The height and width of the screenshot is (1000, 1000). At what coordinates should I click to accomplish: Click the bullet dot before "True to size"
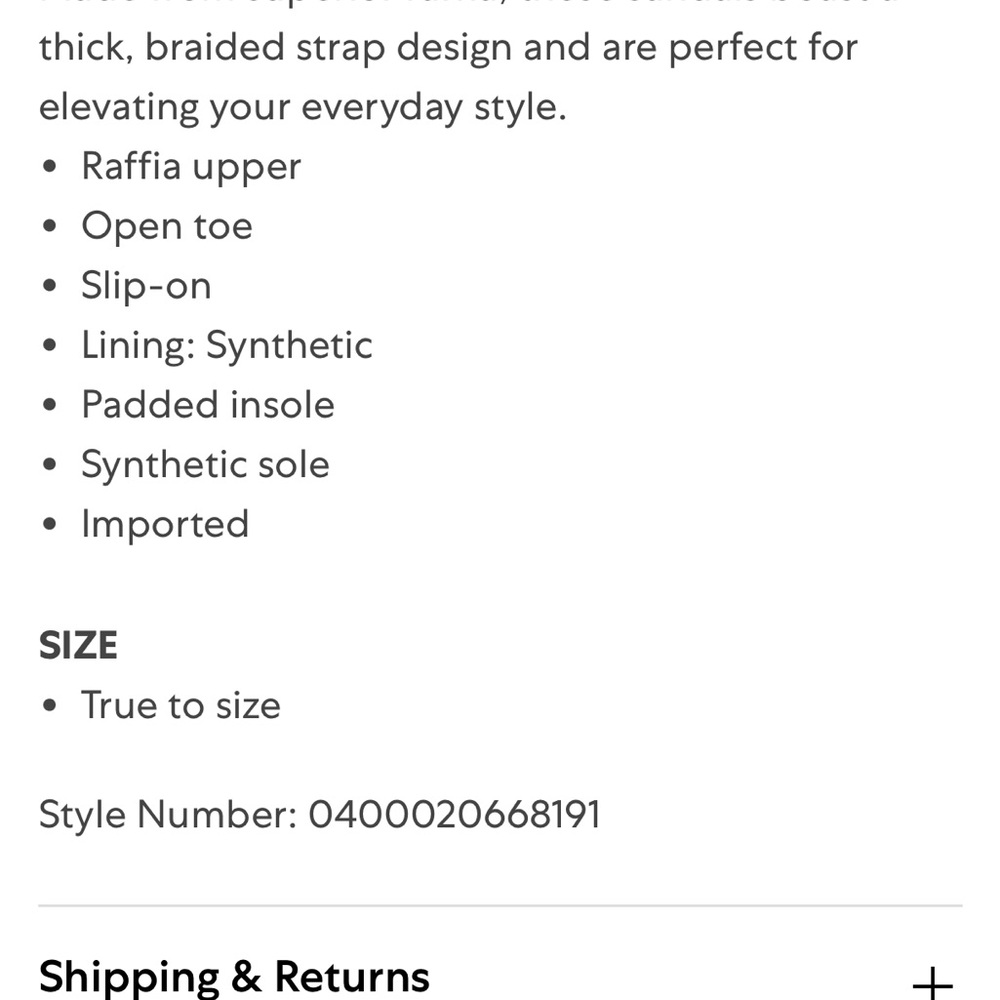(x=51, y=707)
